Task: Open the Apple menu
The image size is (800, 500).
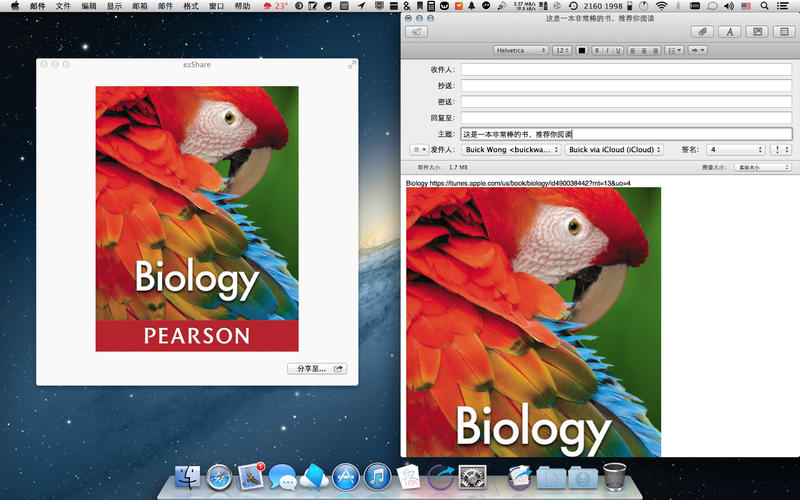Action: tap(15, 6)
